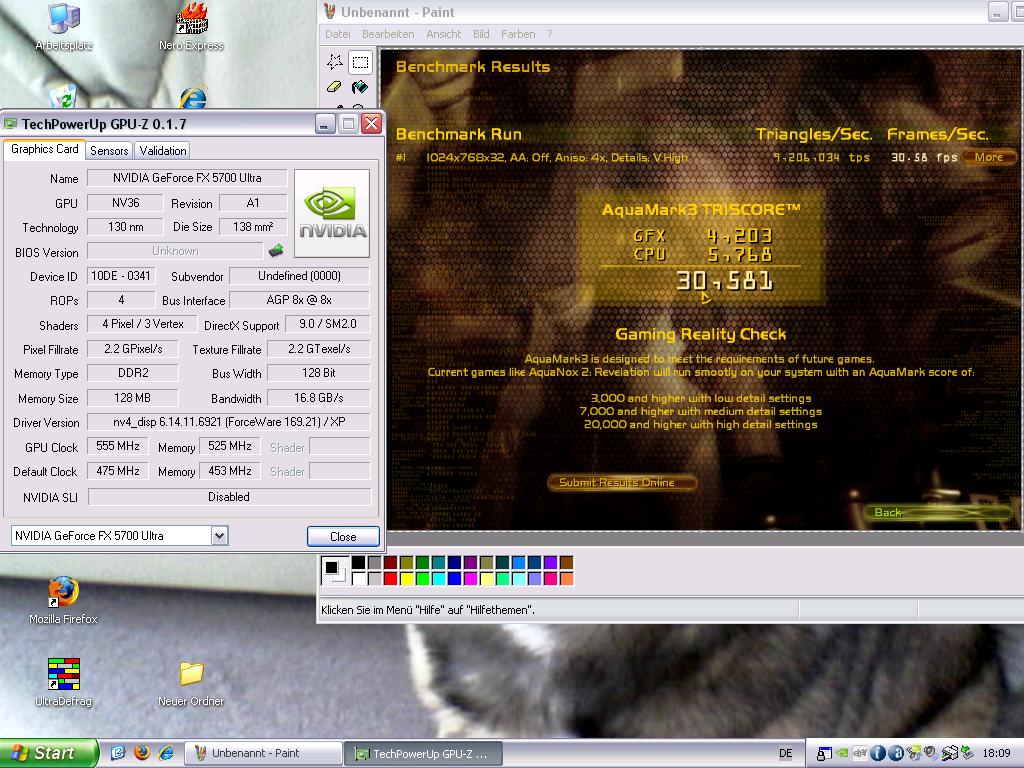Pick the bright red color swatch

point(391,578)
